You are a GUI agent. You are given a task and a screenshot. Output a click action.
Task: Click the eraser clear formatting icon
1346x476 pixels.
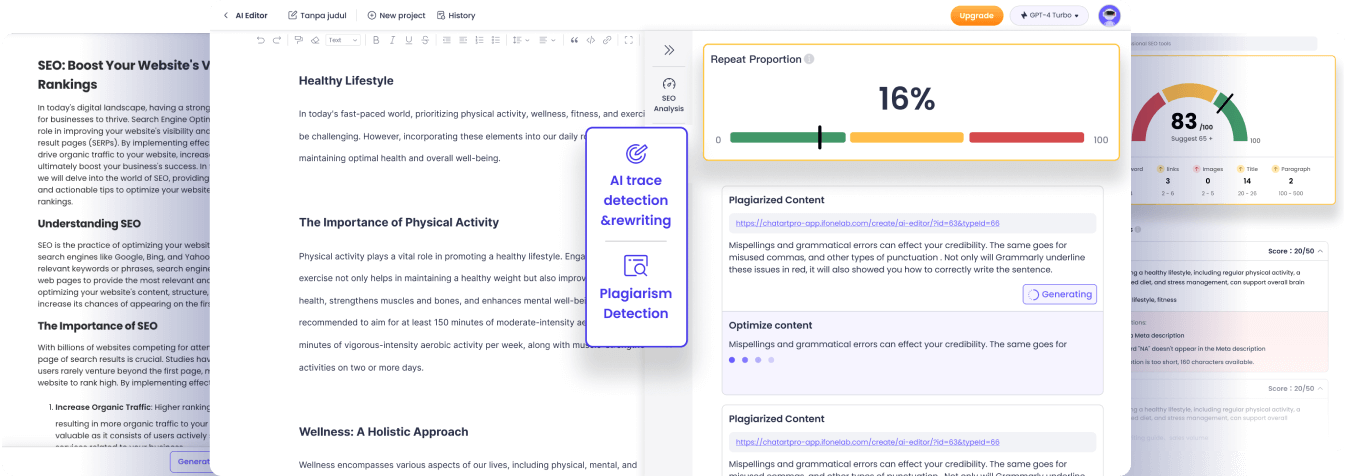pyautogui.click(x=314, y=40)
